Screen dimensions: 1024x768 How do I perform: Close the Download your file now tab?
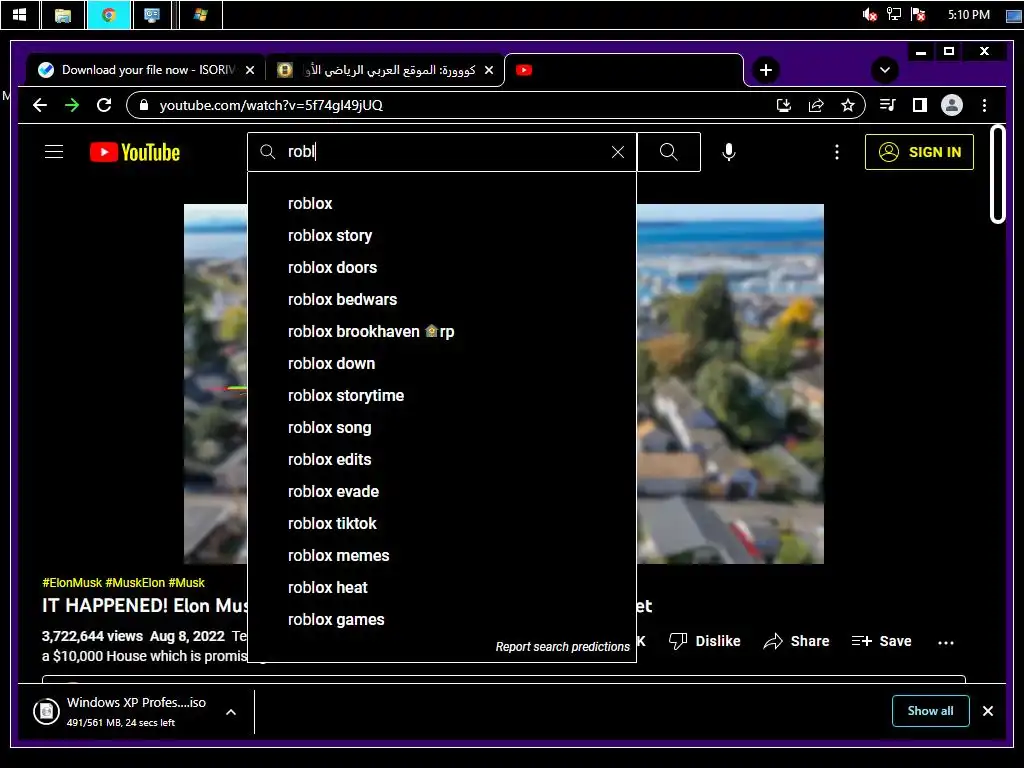click(249, 70)
